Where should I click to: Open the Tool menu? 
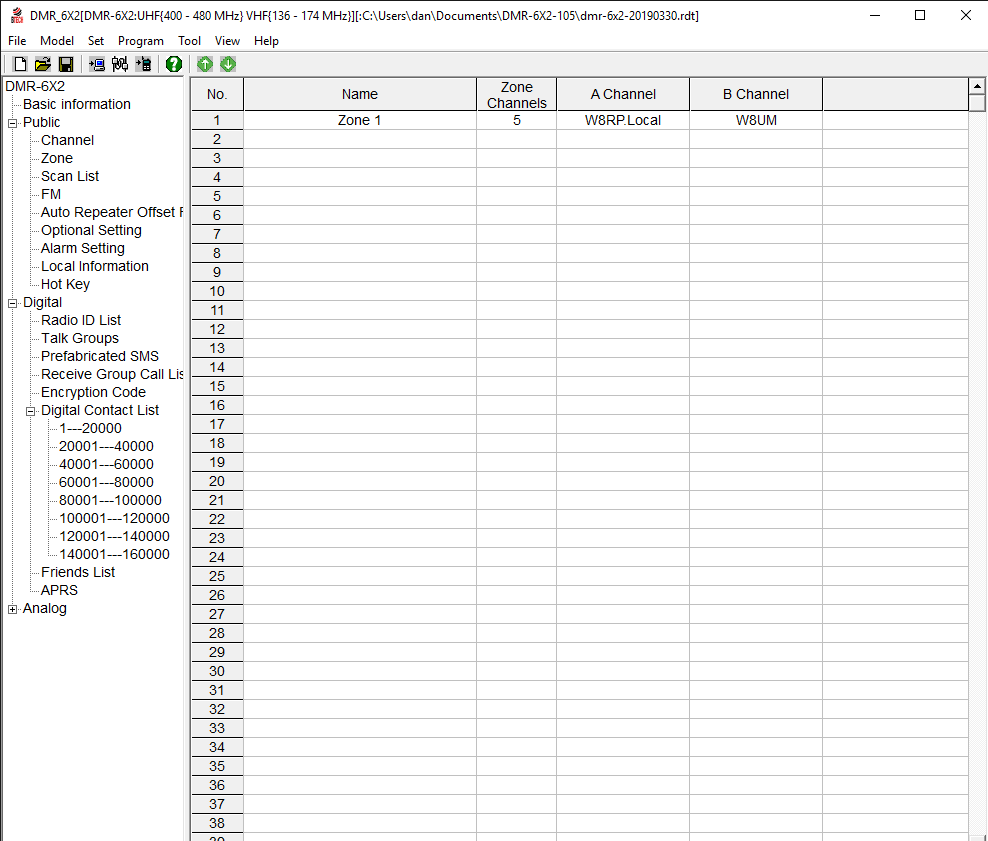[189, 41]
